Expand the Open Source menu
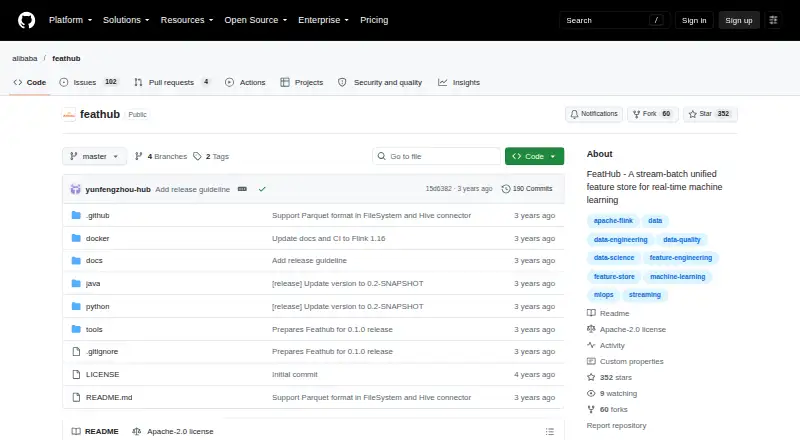Image resolution: width=800 pixels, height=440 pixels. 256,20
